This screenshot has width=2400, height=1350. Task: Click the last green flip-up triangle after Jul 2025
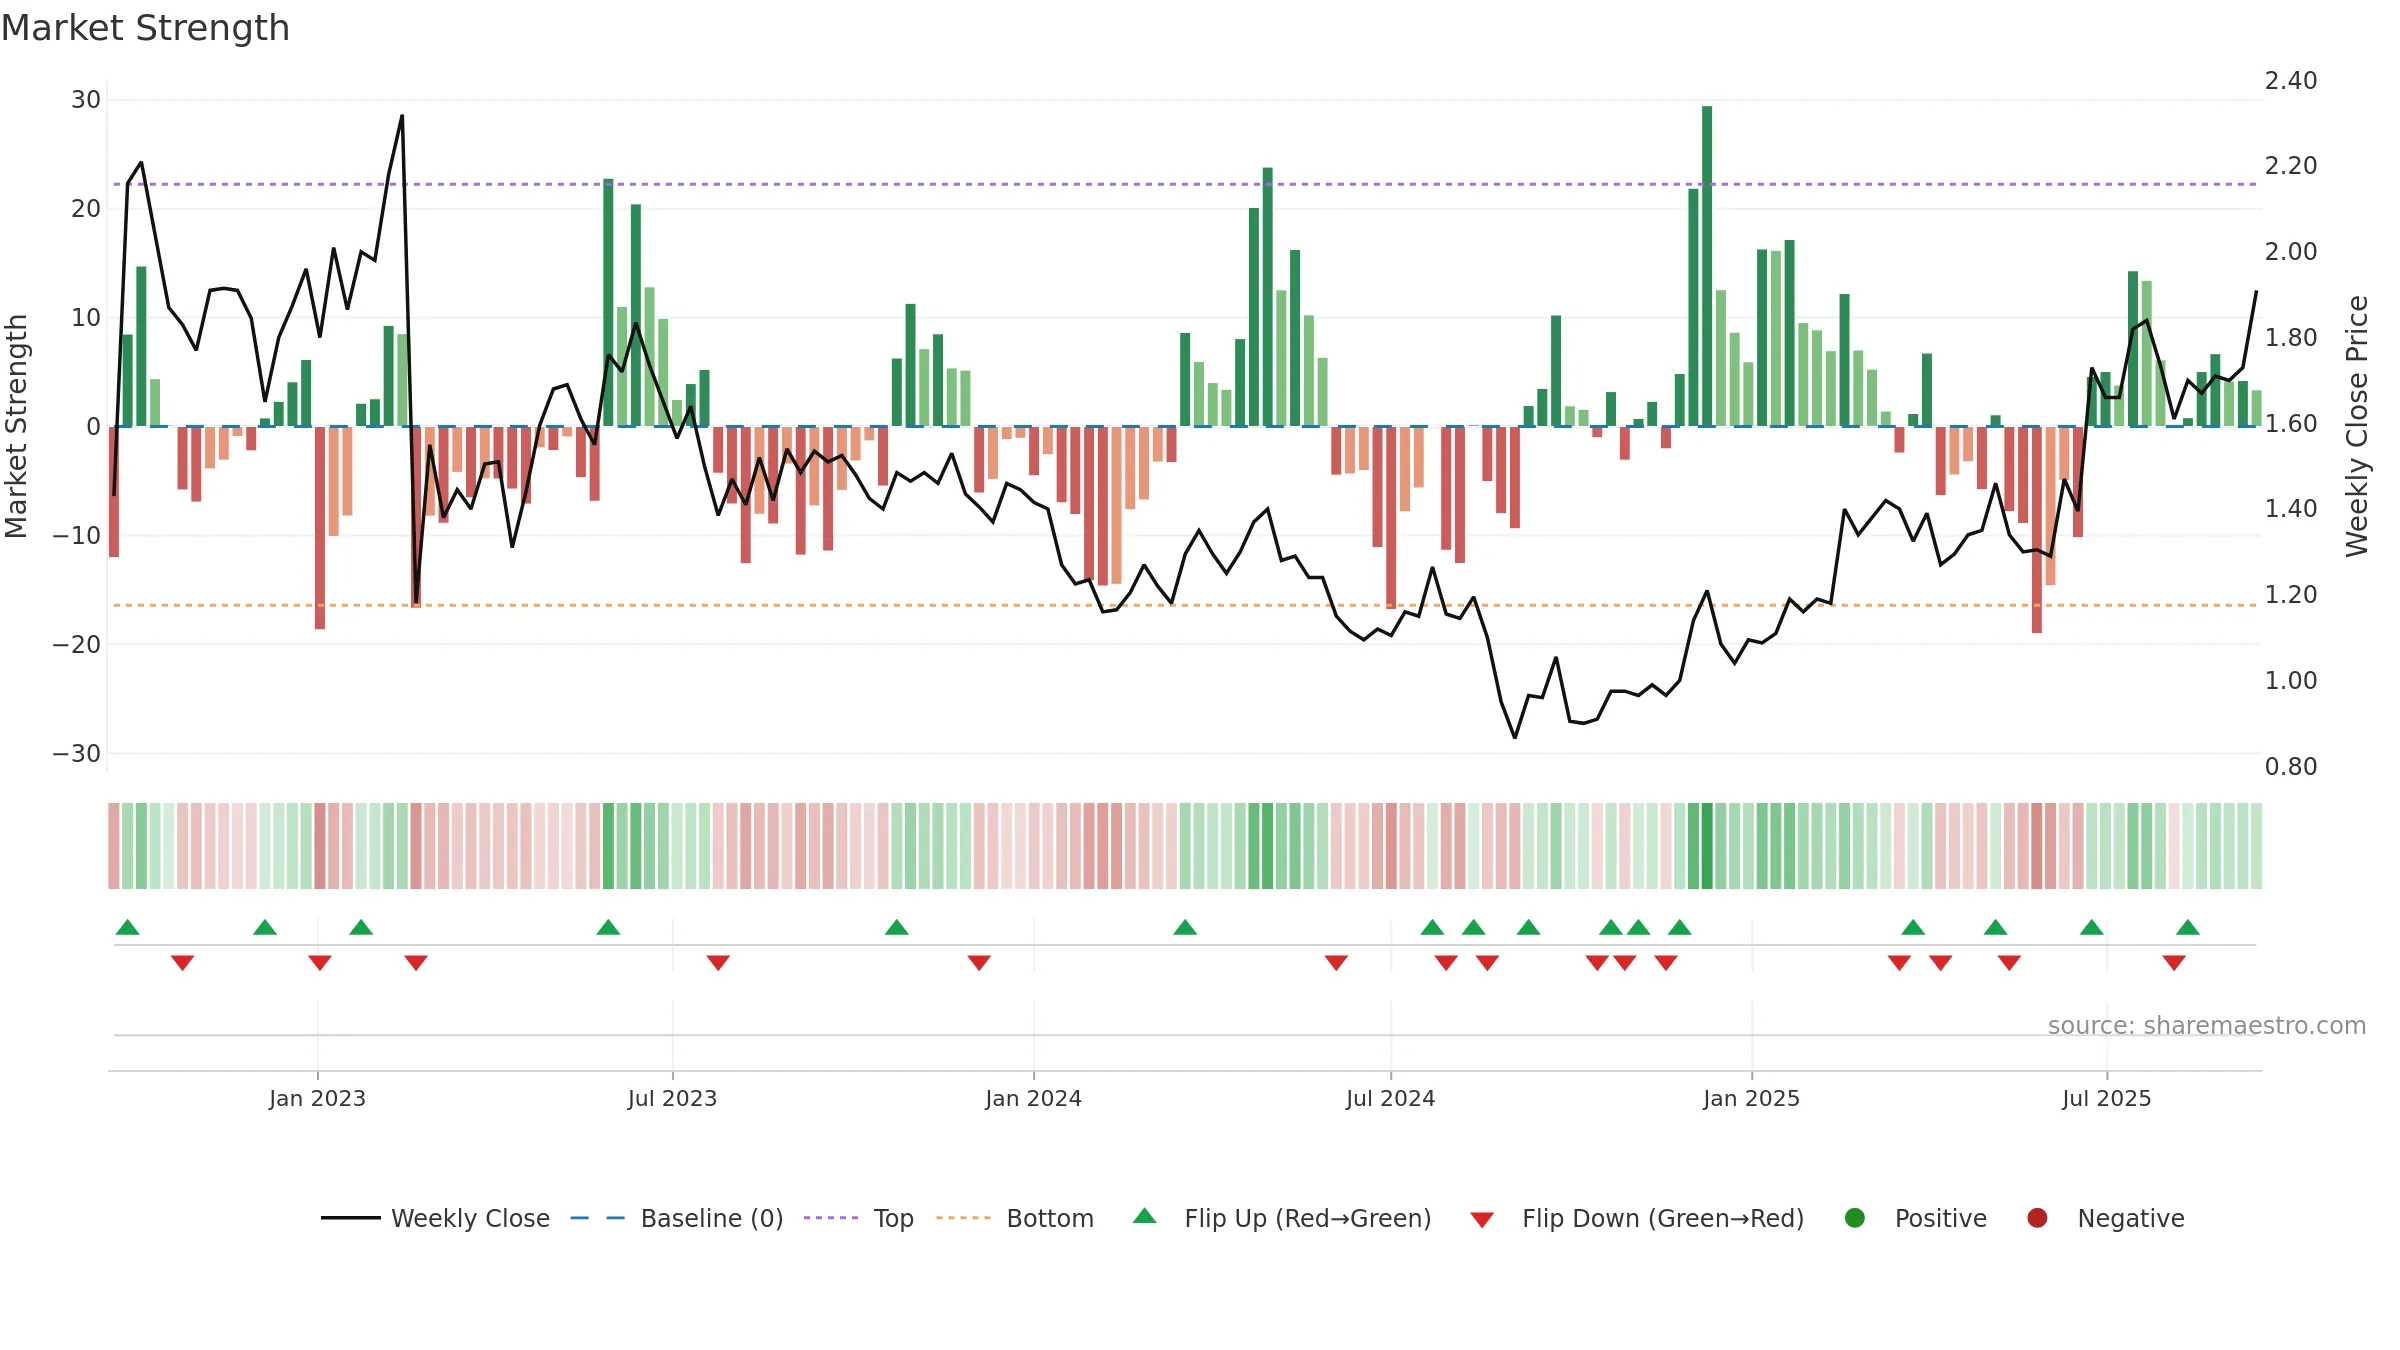(2188, 927)
